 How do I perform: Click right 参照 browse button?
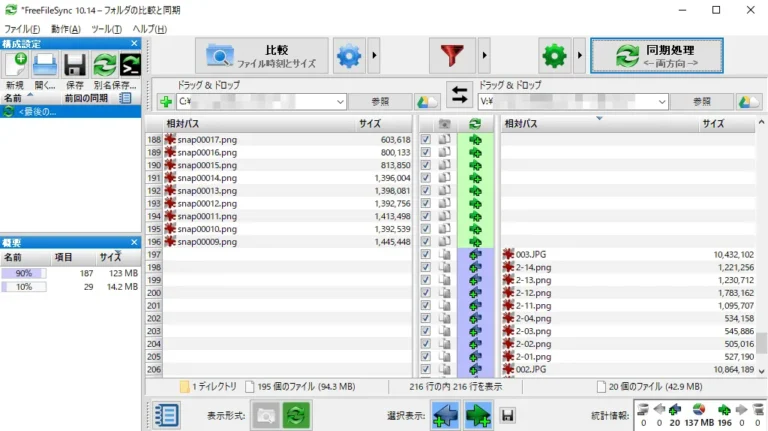click(x=701, y=102)
